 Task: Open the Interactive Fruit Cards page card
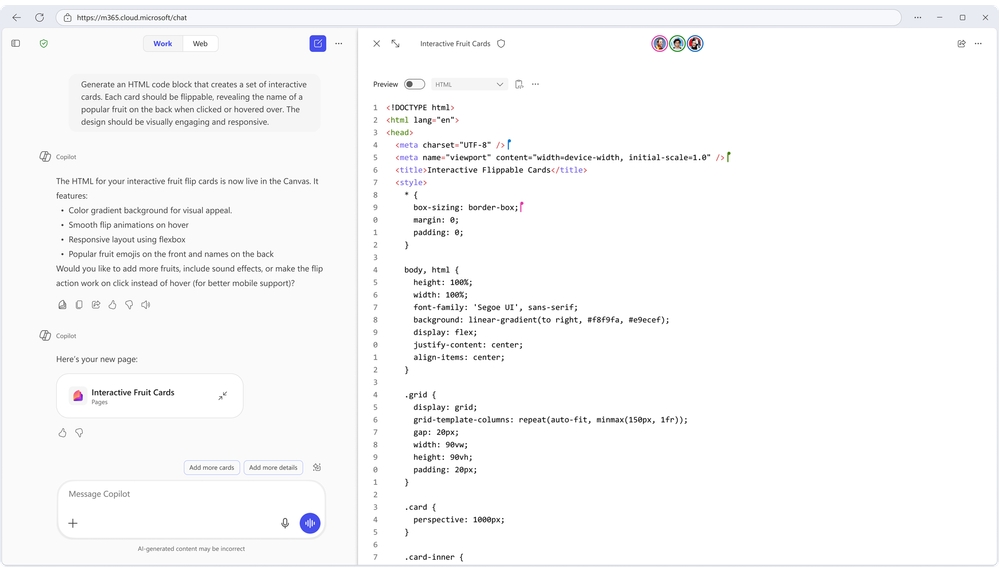click(150, 396)
